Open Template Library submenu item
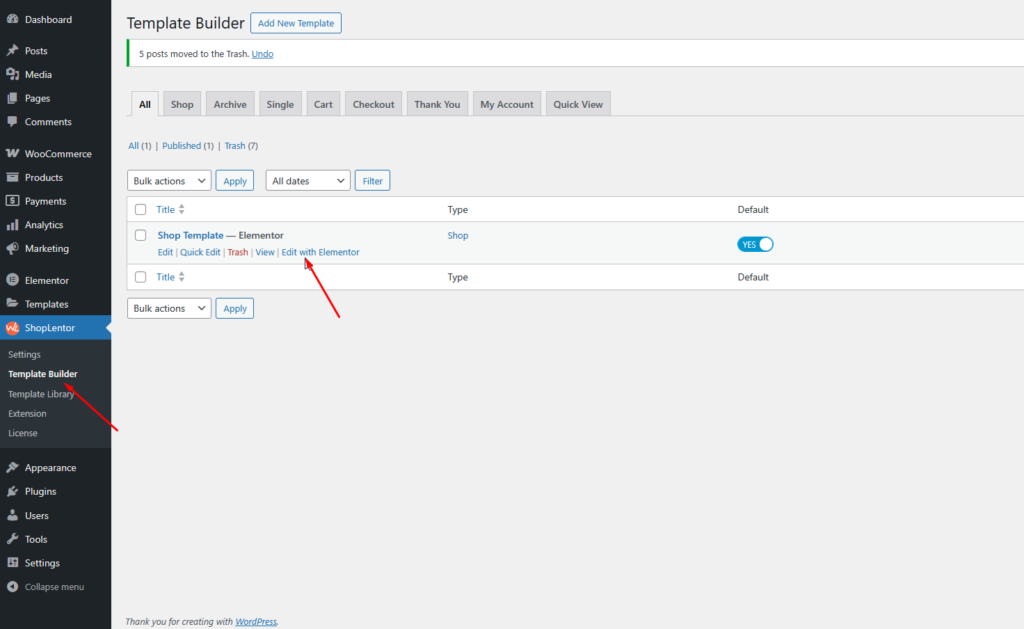The height and width of the screenshot is (629, 1024). [40, 394]
